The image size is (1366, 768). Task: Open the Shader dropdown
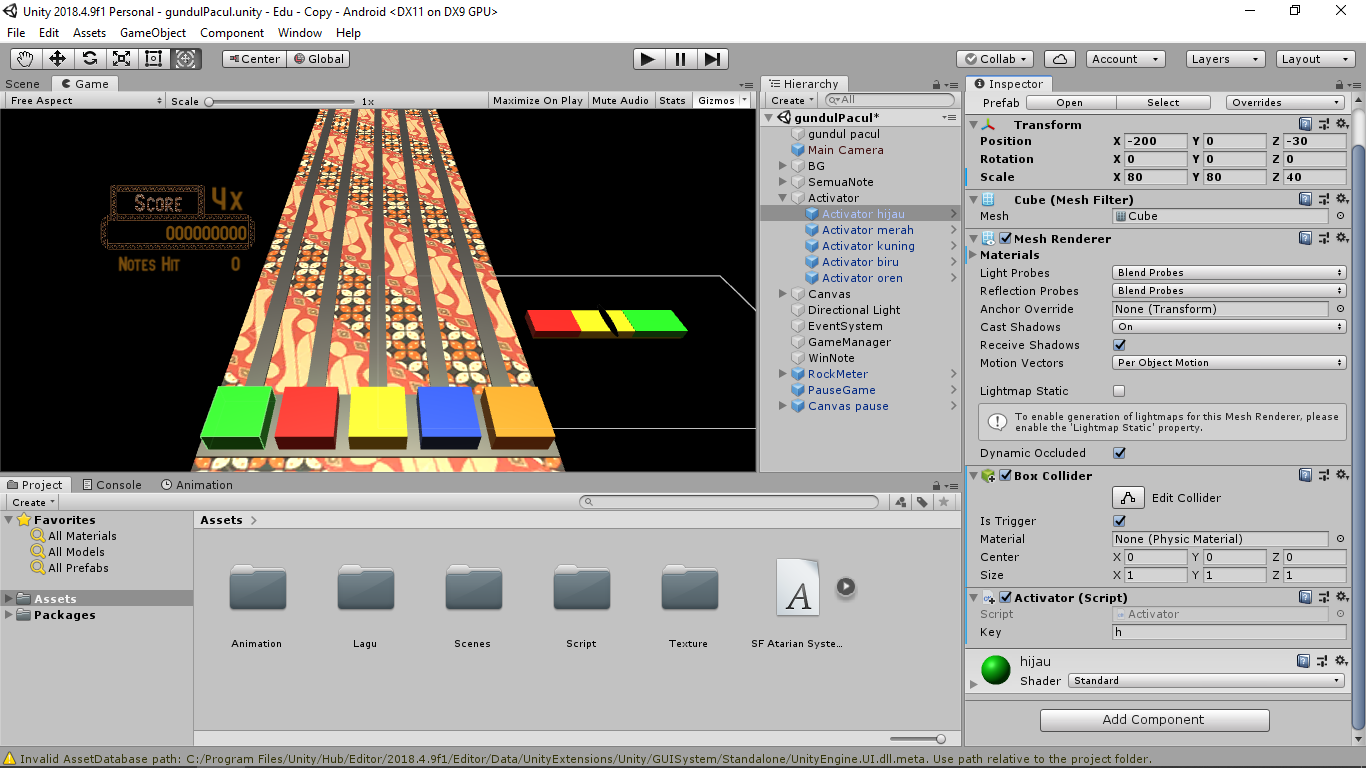(1206, 680)
